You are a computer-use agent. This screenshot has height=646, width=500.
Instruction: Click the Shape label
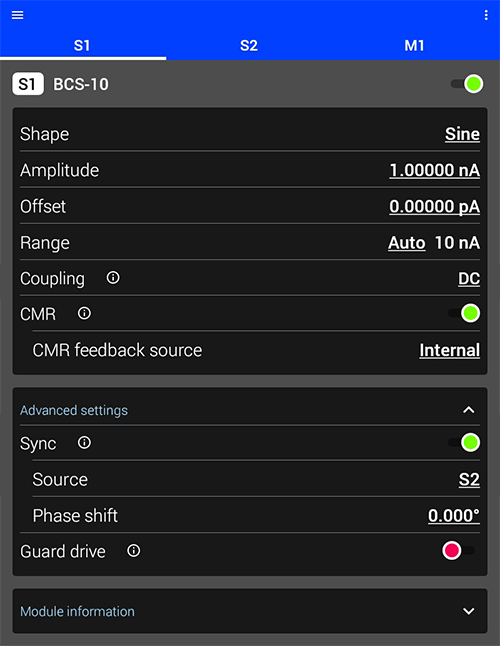[x=44, y=134]
